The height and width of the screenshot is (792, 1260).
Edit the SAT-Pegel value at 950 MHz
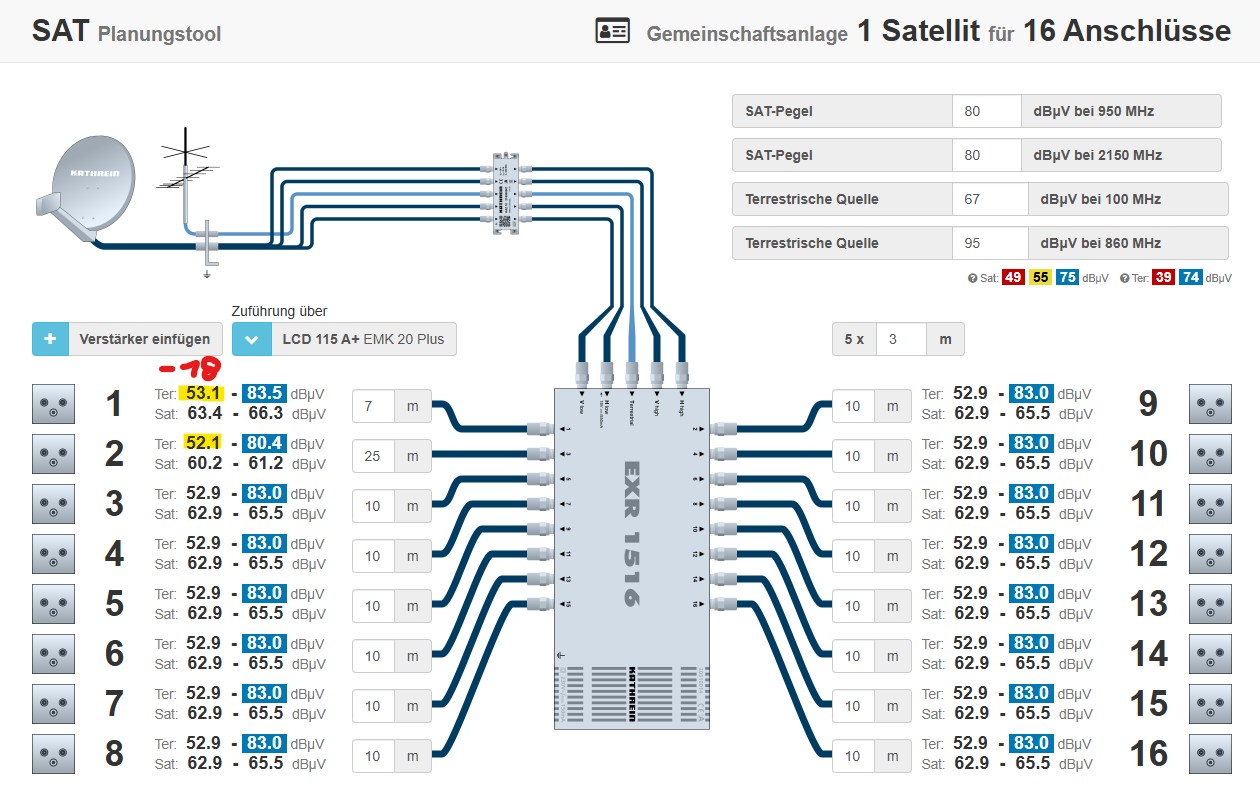984,111
